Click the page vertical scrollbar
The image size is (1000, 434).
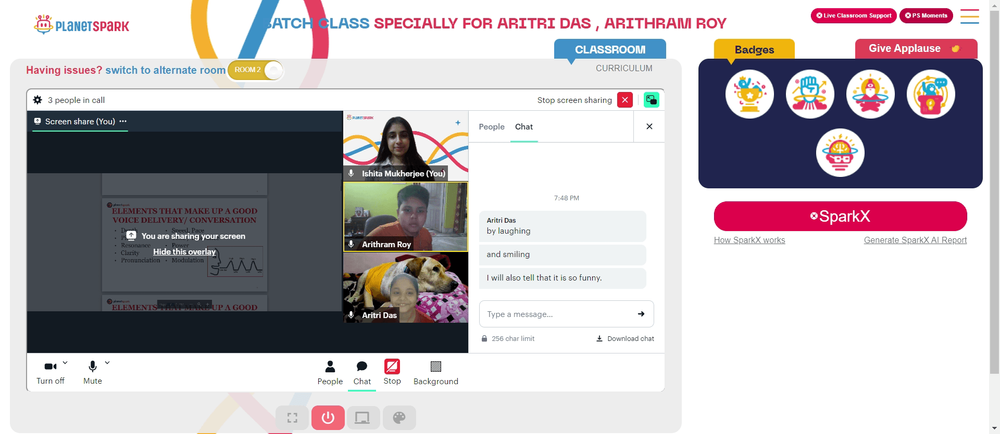pos(994,191)
